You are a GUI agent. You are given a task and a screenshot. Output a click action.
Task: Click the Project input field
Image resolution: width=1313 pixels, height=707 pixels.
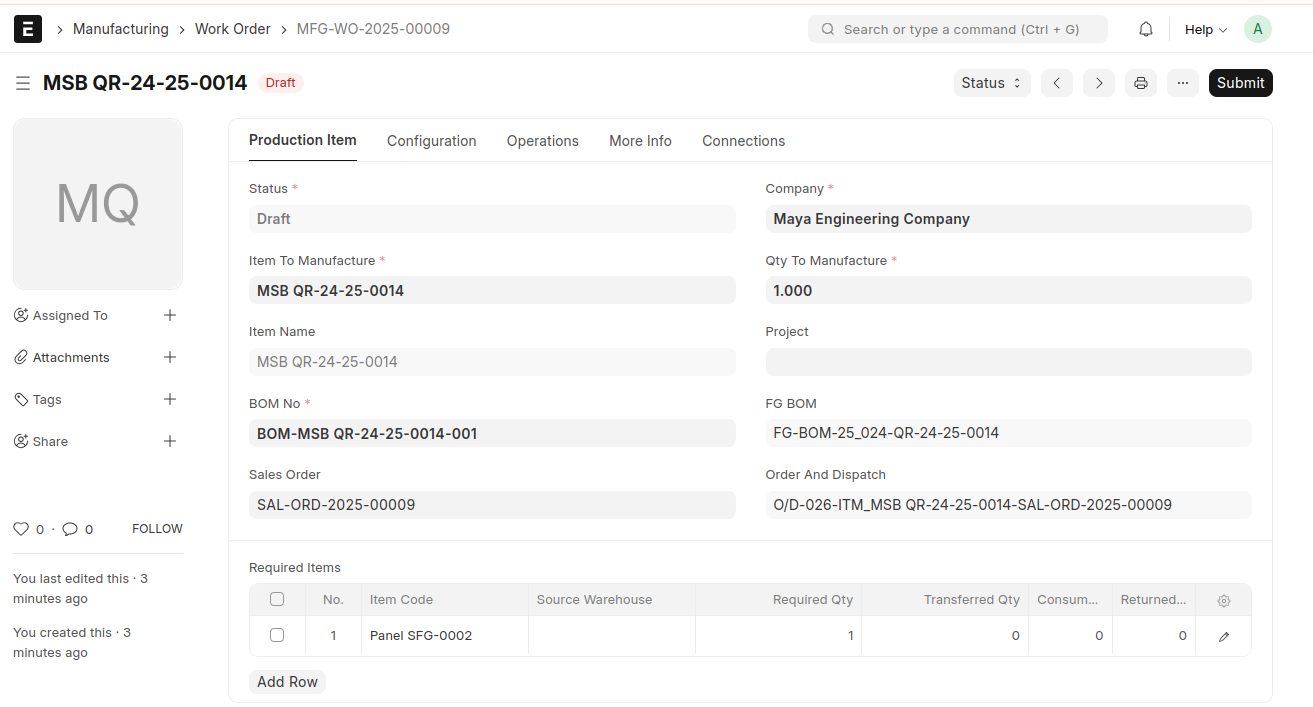tap(1008, 362)
